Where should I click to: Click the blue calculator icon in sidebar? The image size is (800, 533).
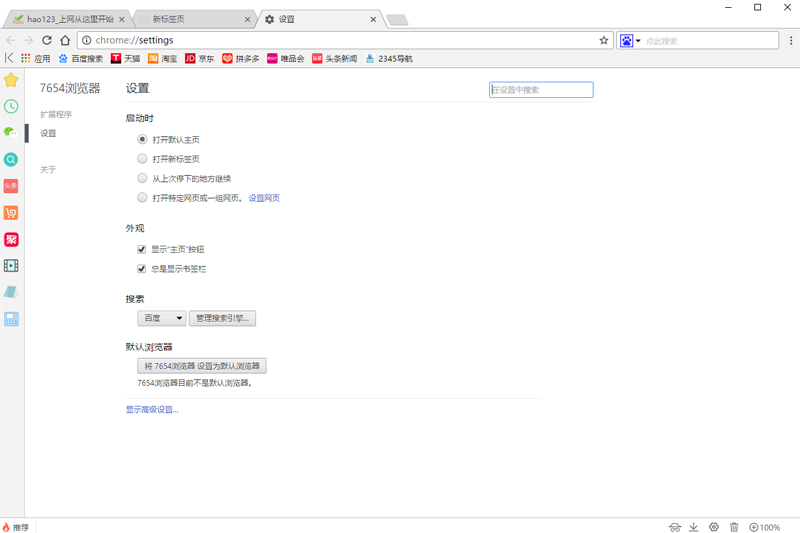click(x=11, y=319)
